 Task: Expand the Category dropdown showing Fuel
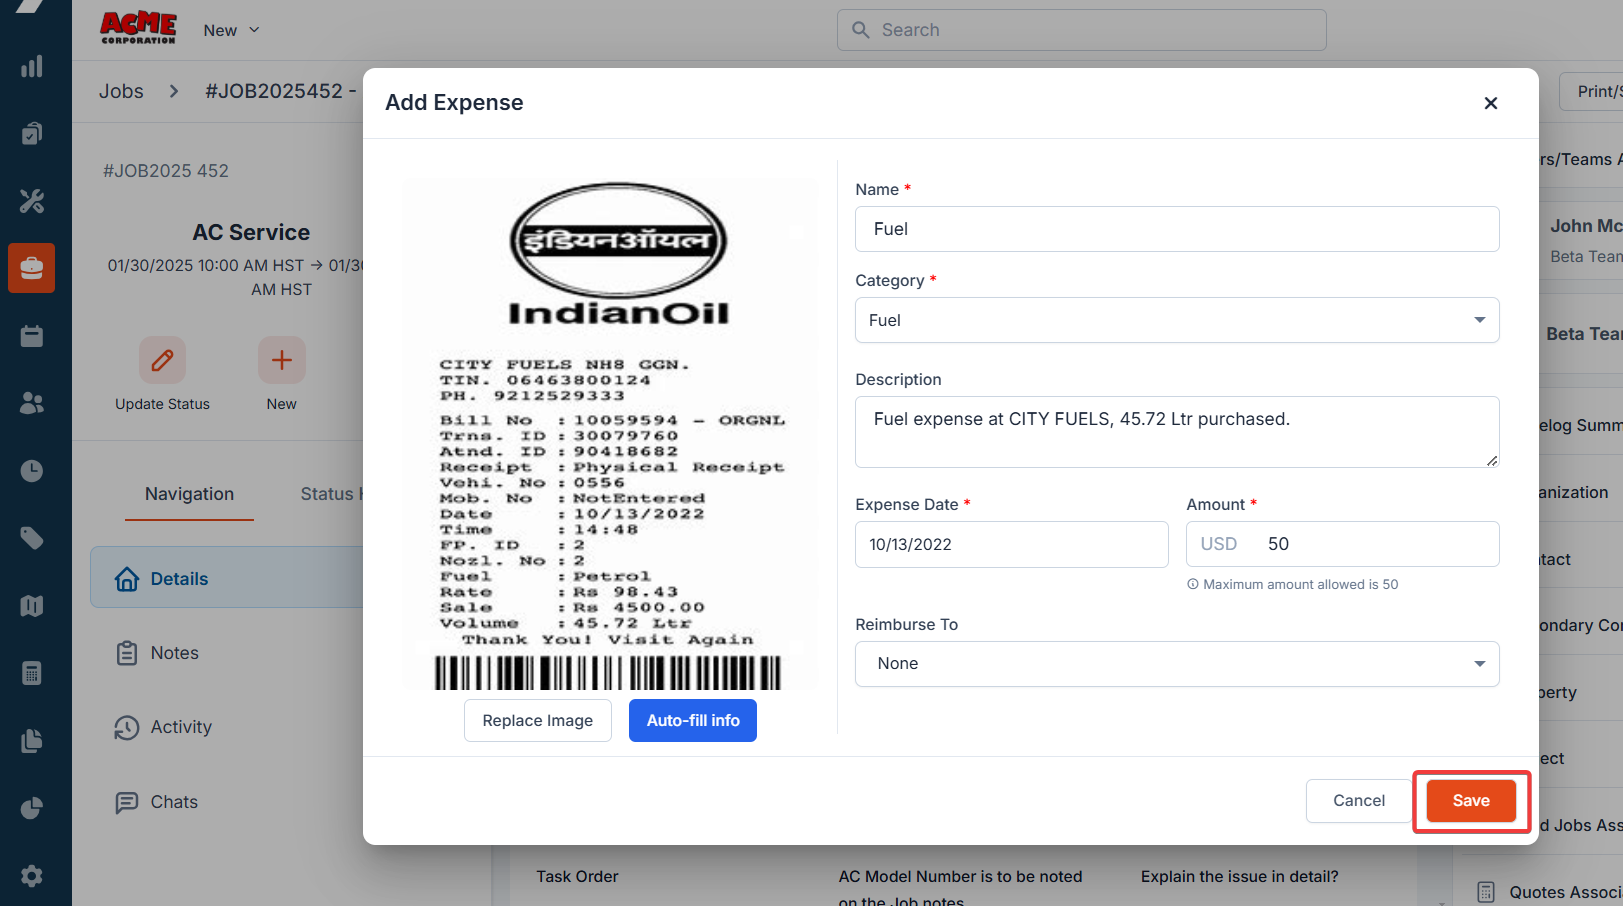click(1176, 320)
